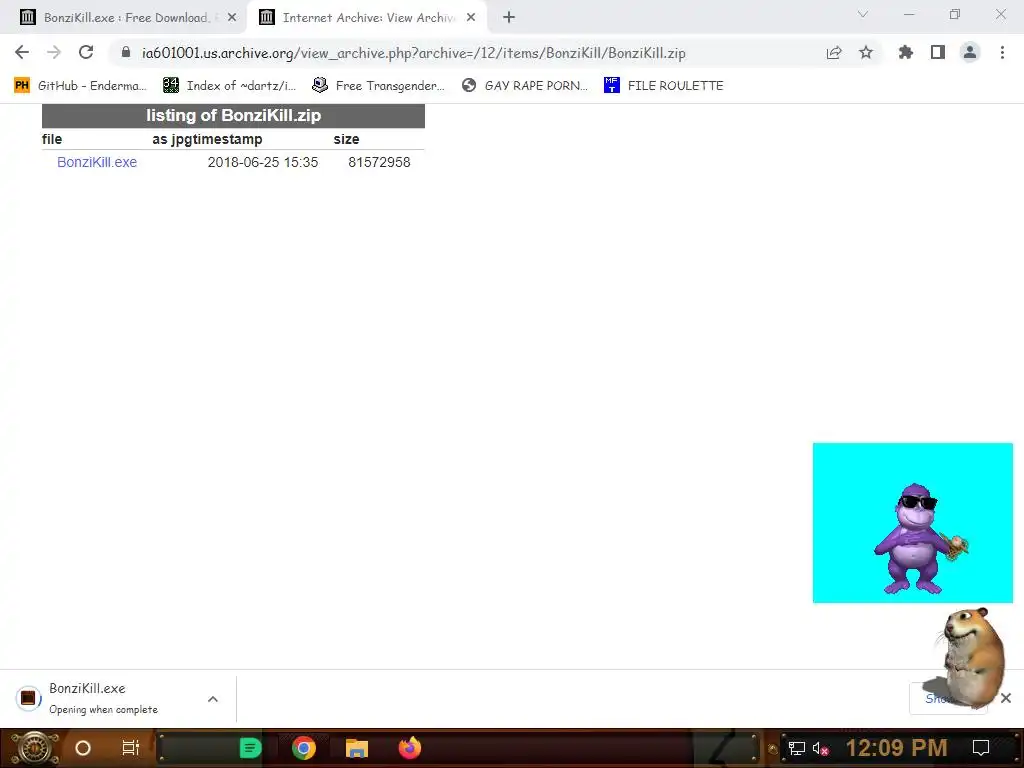1024x768 pixels.
Task: Click the 12:09 PM taskbar clock
Action: pyautogui.click(x=897, y=748)
